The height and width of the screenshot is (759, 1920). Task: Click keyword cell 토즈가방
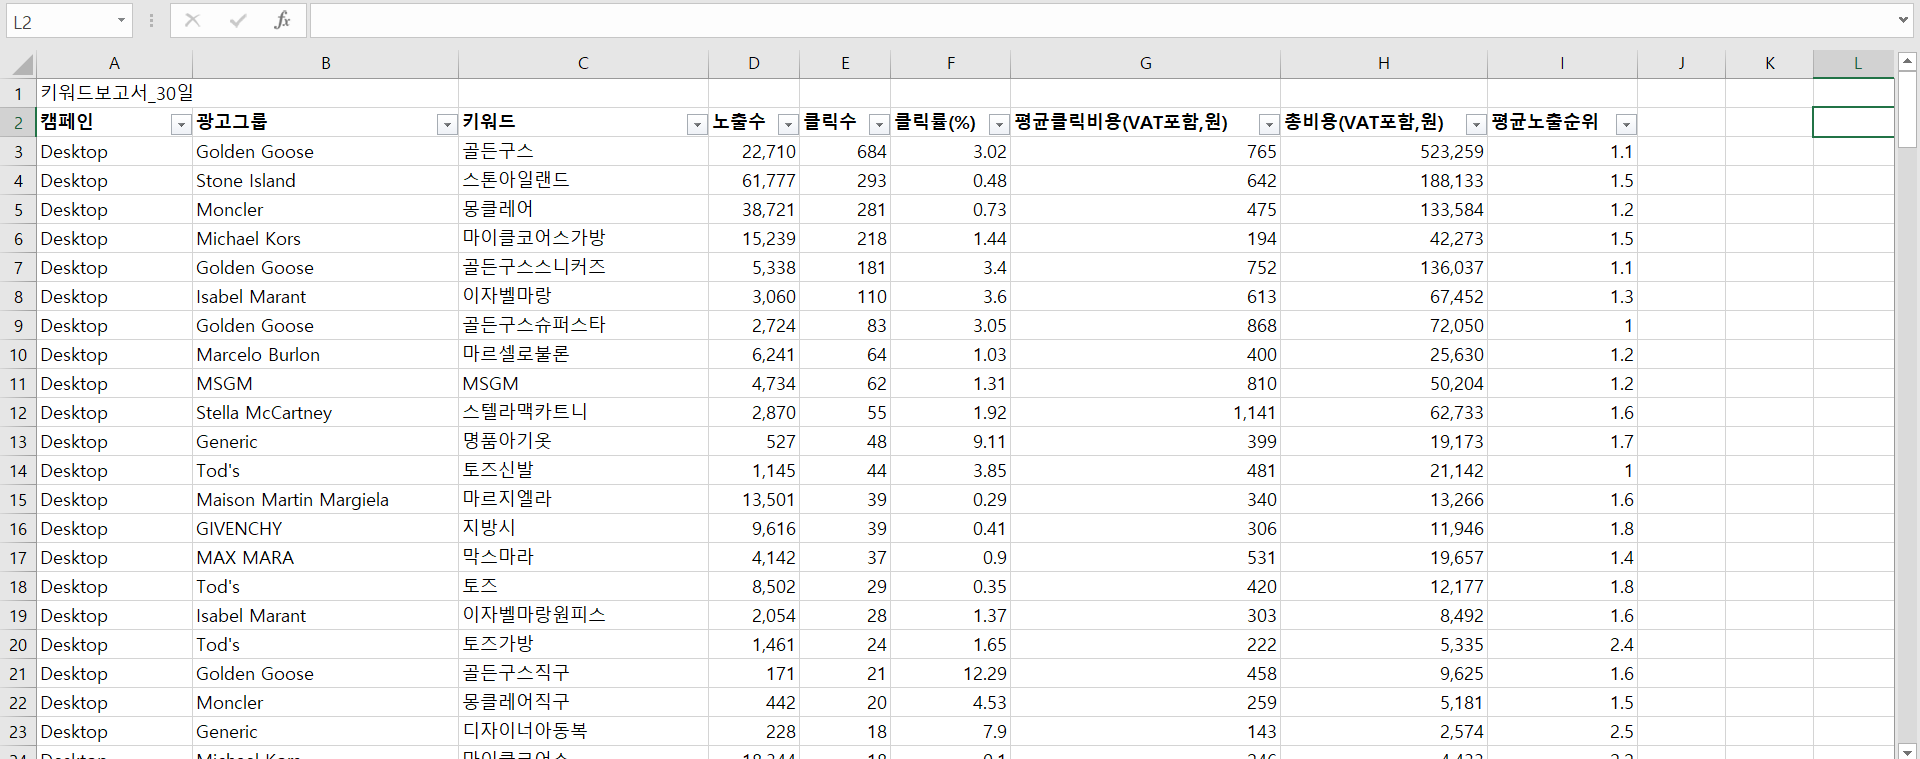584,645
